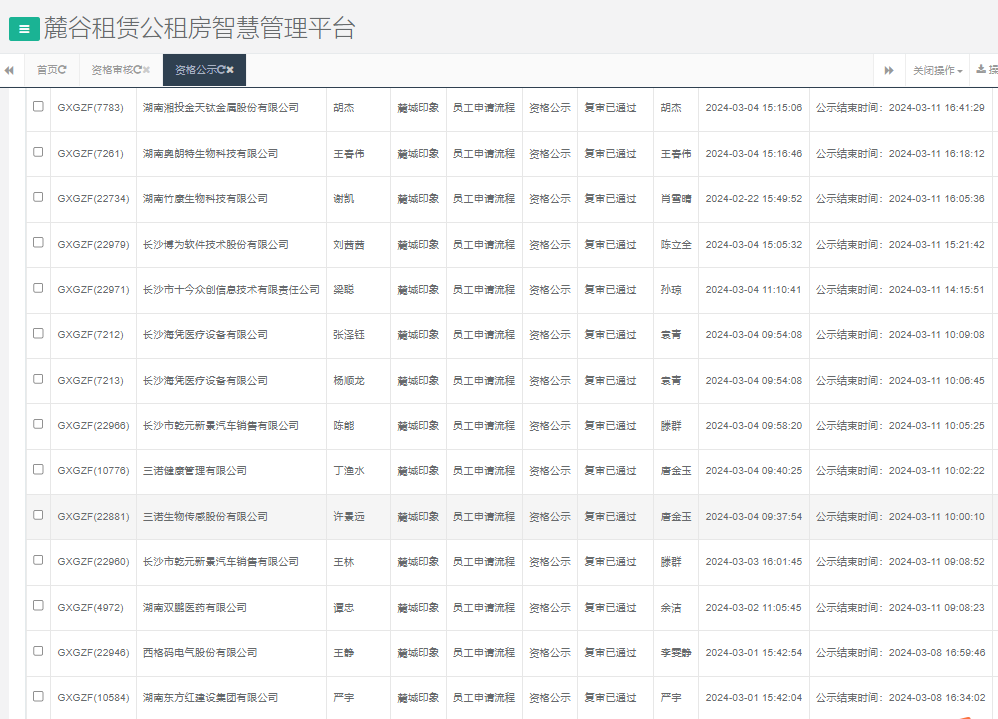Image resolution: width=998 pixels, height=719 pixels.
Task: Click the download/export icon on the top bar
Action: [x=983, y=70]
